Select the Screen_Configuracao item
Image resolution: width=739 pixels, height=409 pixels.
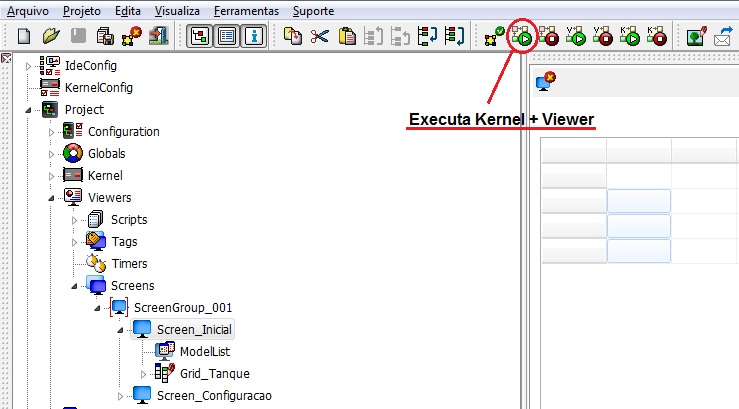(214, 395)
